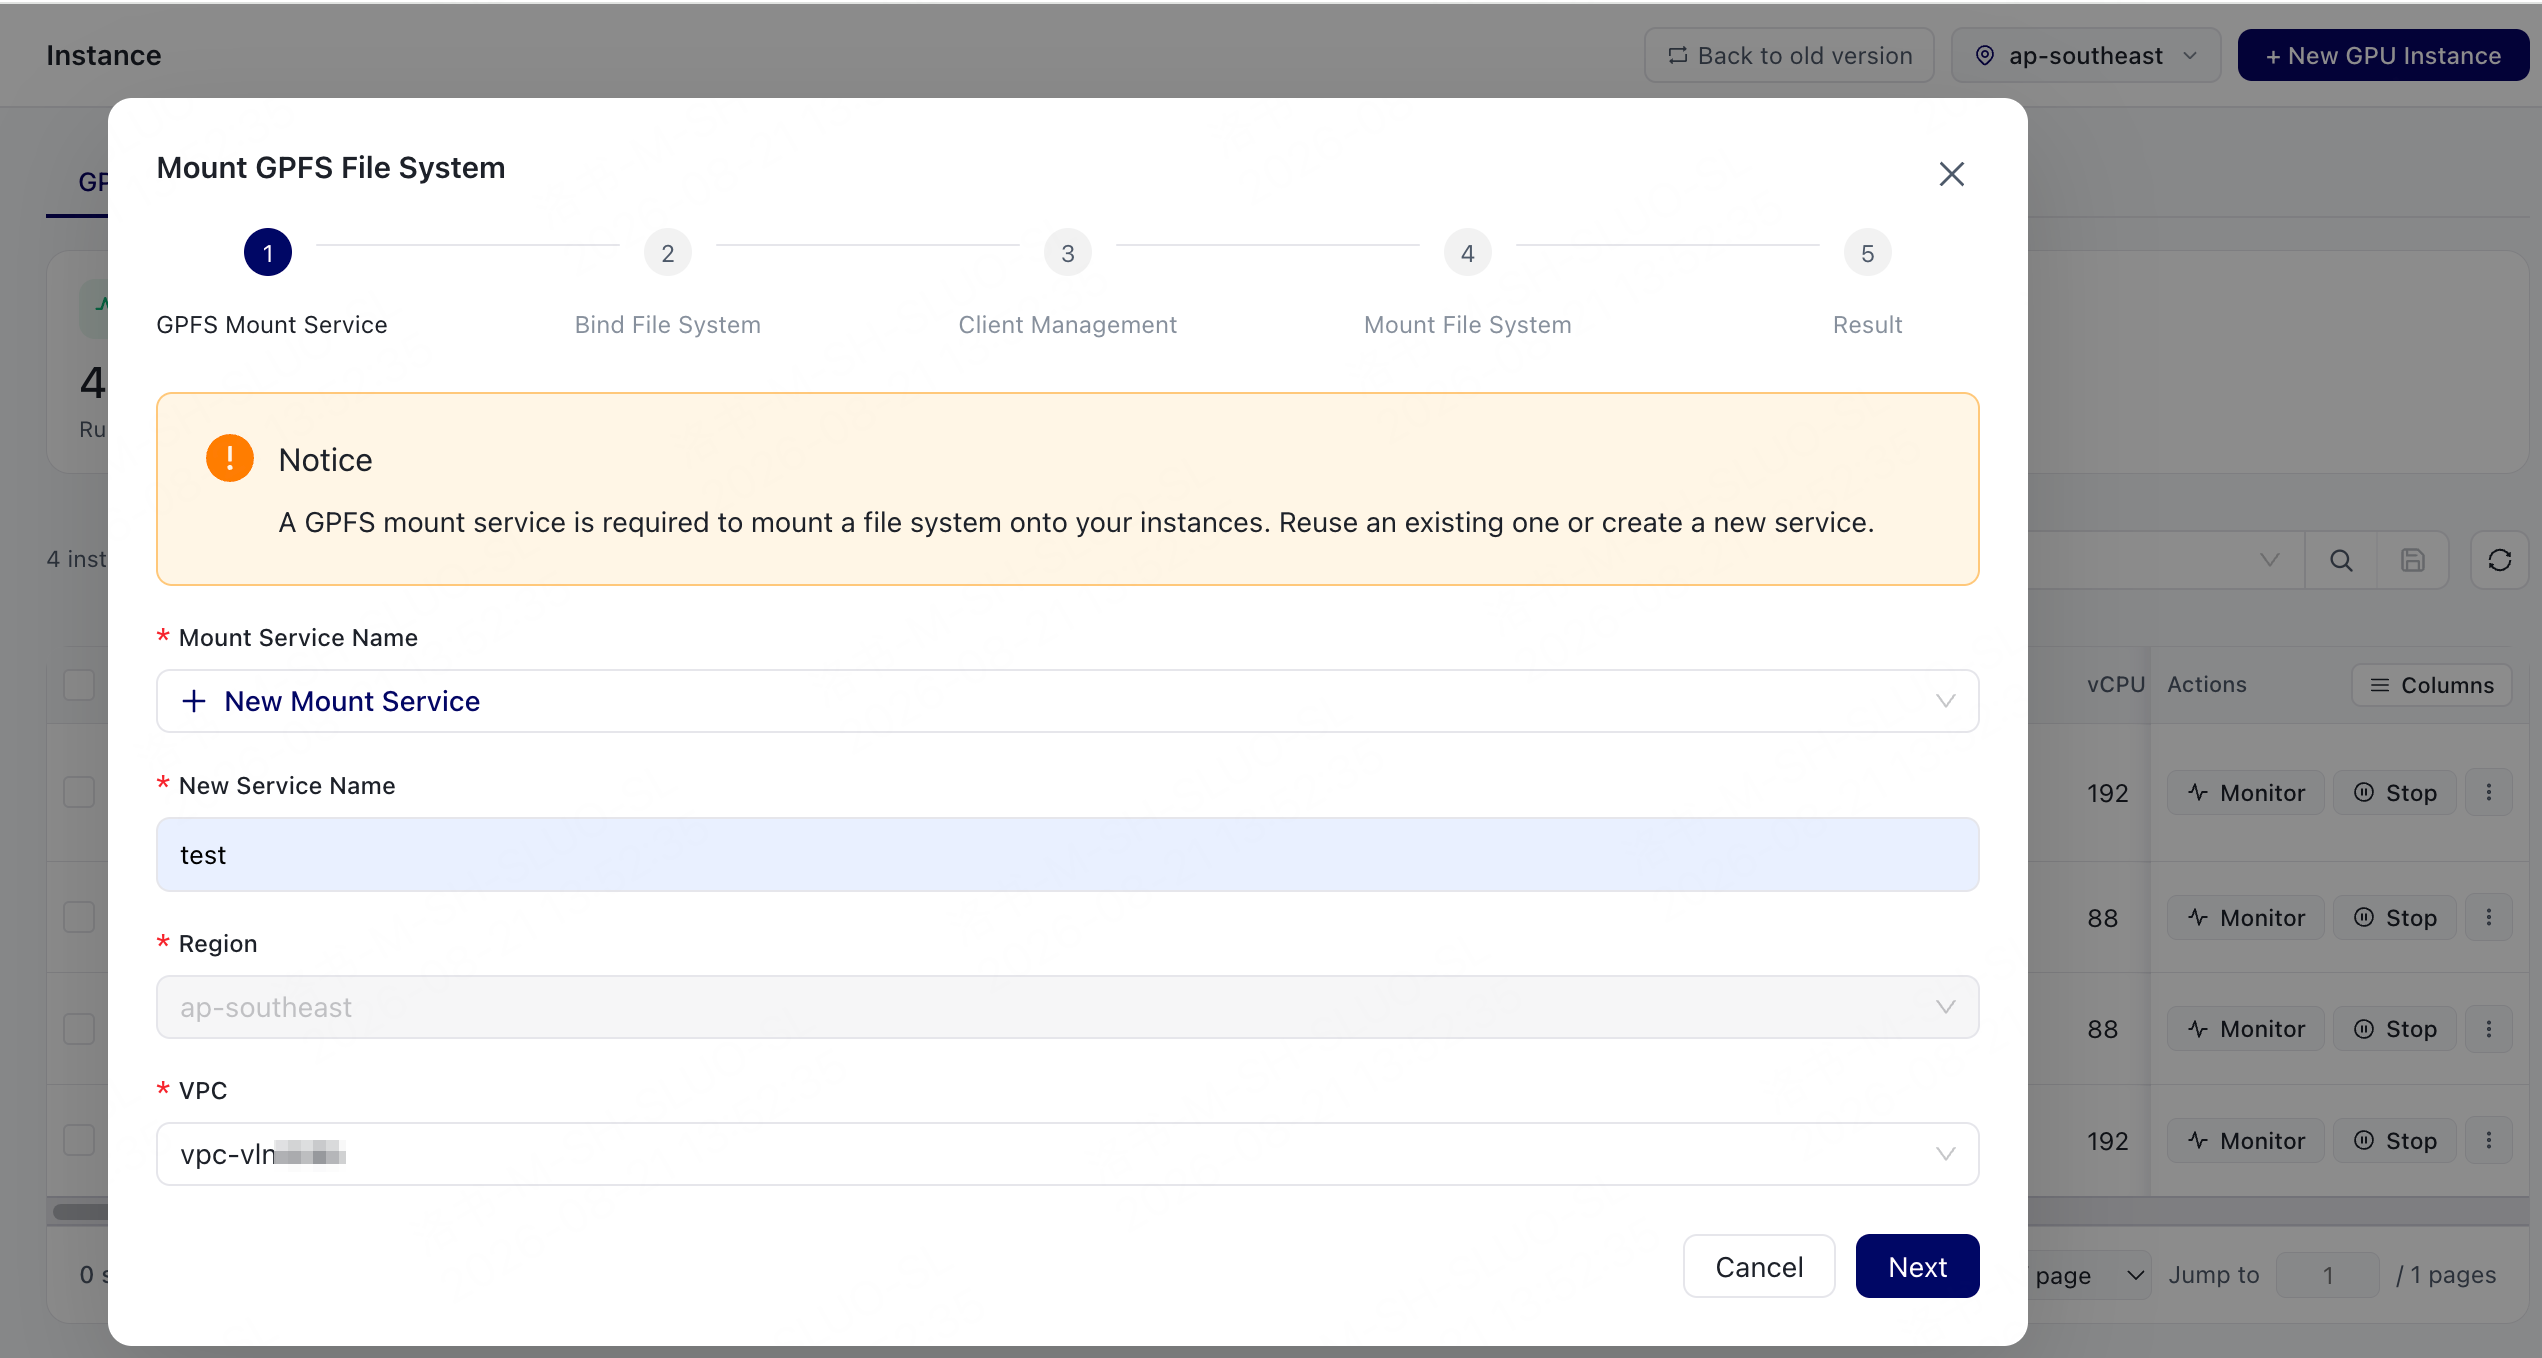
Task: Click the Actions column header
Action: click(2207, 685)
